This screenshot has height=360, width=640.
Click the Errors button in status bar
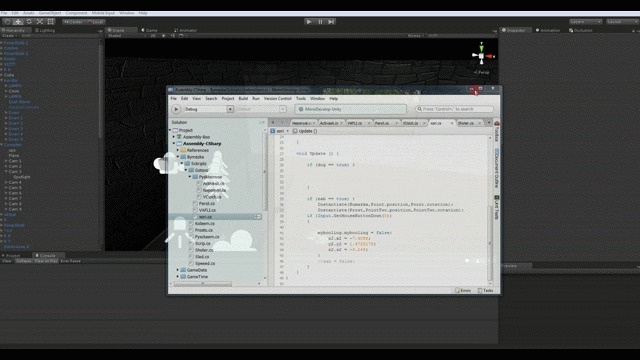463,290
